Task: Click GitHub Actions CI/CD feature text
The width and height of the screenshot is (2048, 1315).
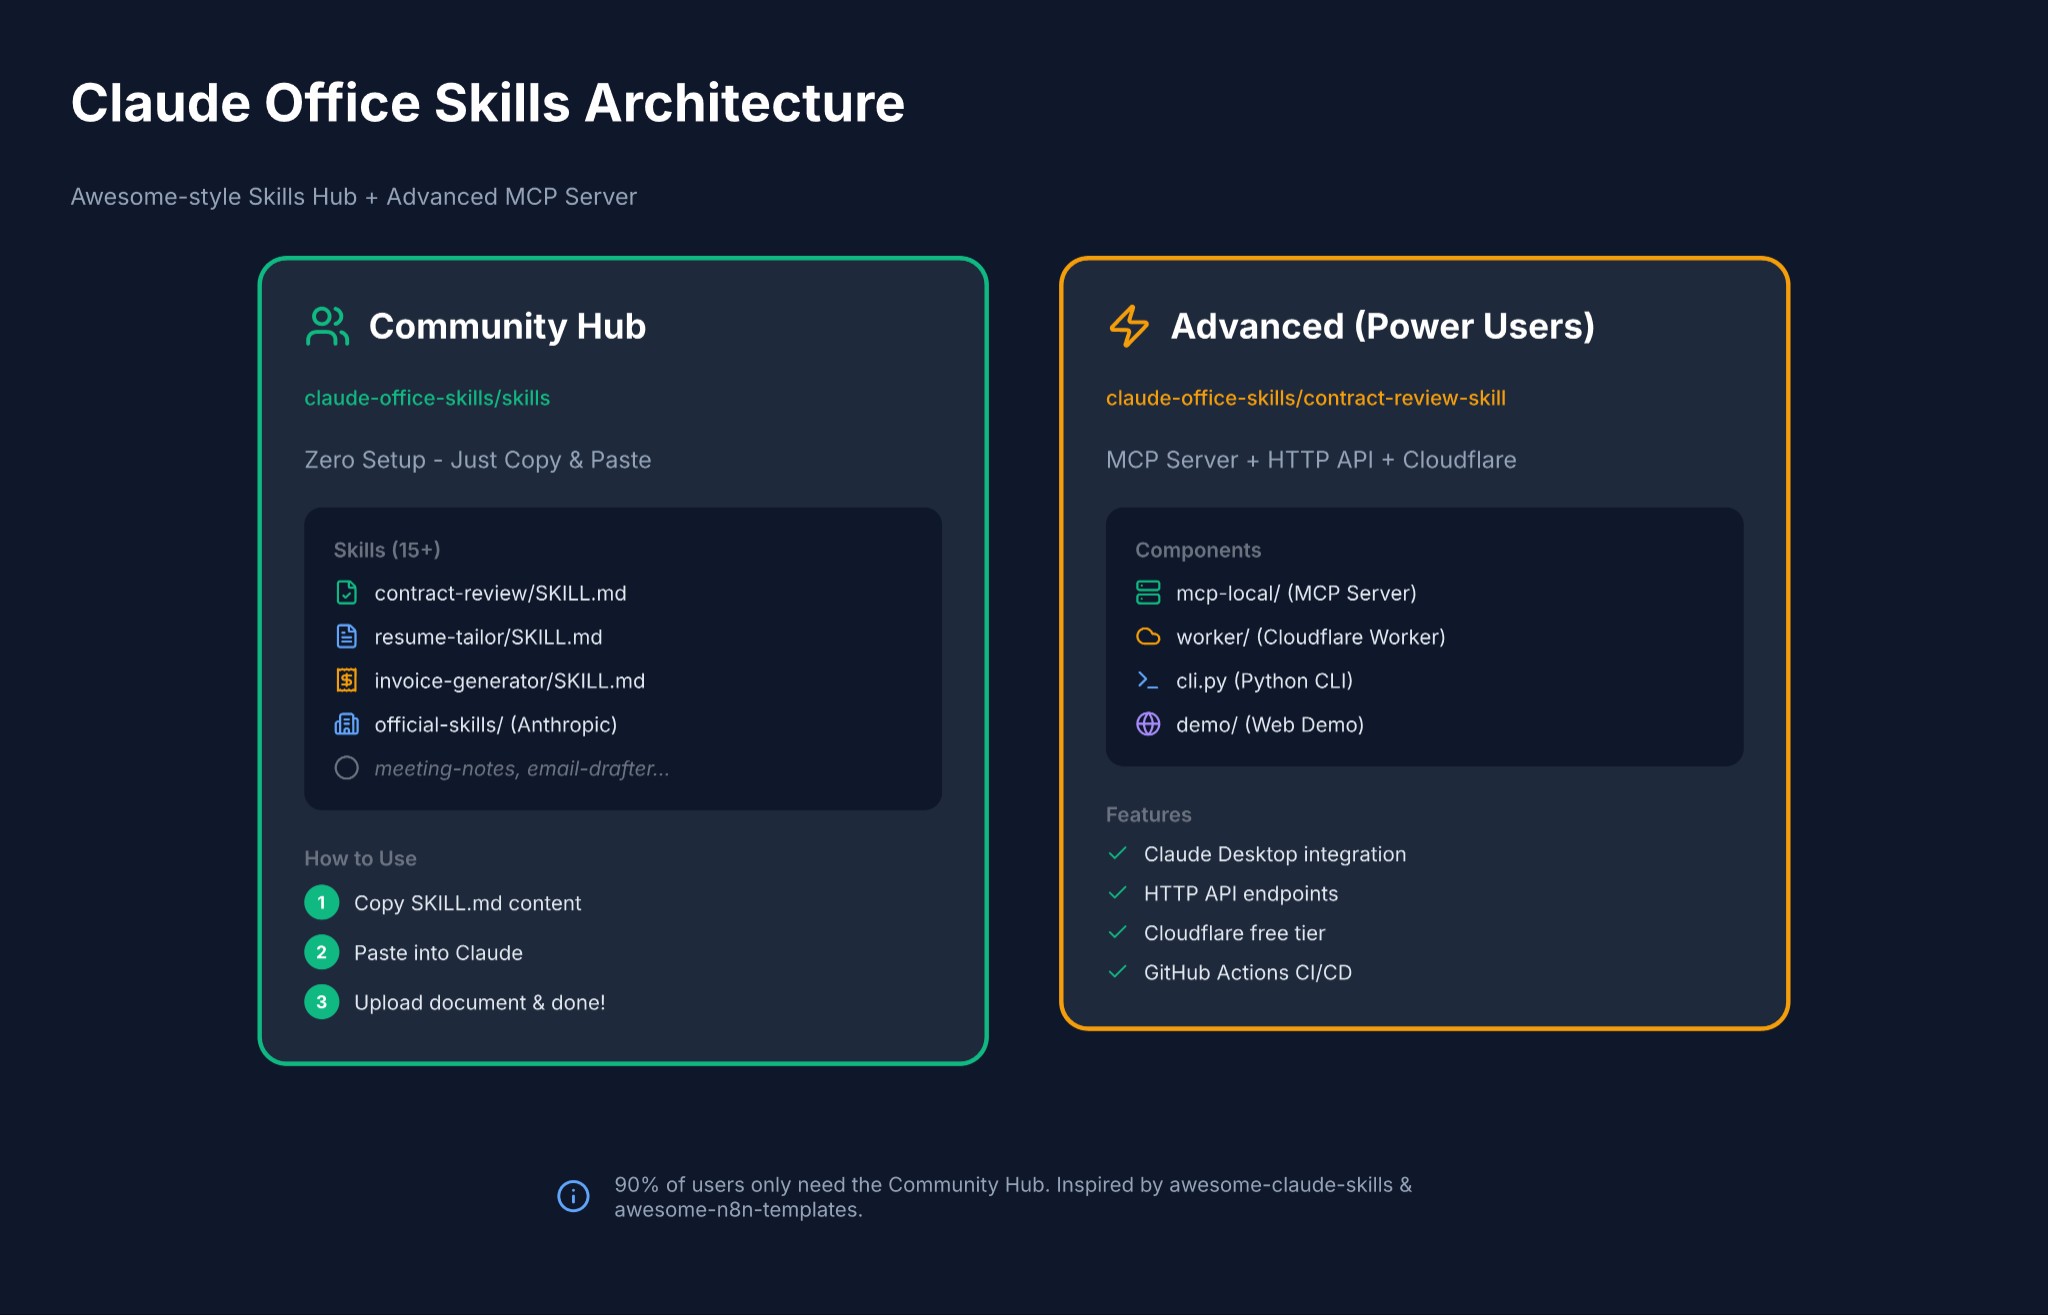Action: [1248, 973]
